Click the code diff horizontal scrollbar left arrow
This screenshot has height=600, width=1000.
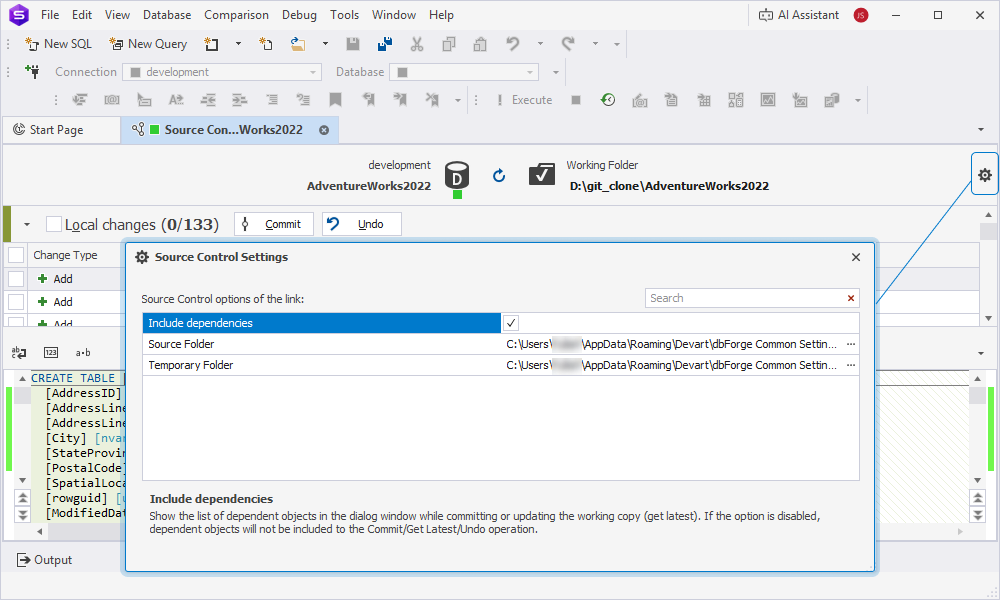click(x=40, y=531)
